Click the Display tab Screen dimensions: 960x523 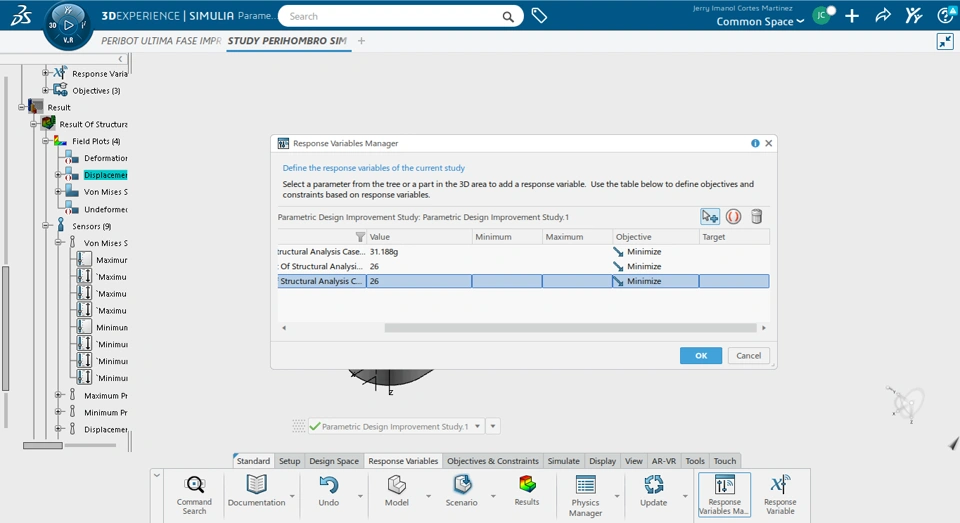pos(602,461)
